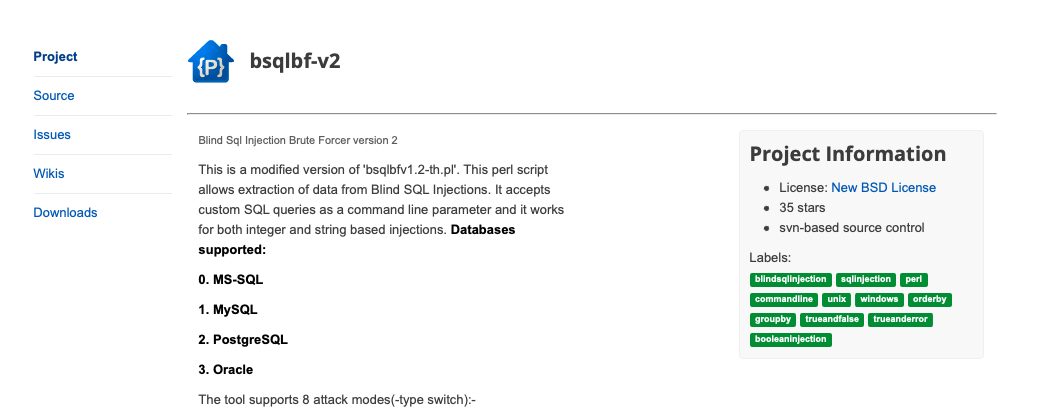Click the unix label tag
This screenshot has width=1055, height=414.
tap(836, 299)
